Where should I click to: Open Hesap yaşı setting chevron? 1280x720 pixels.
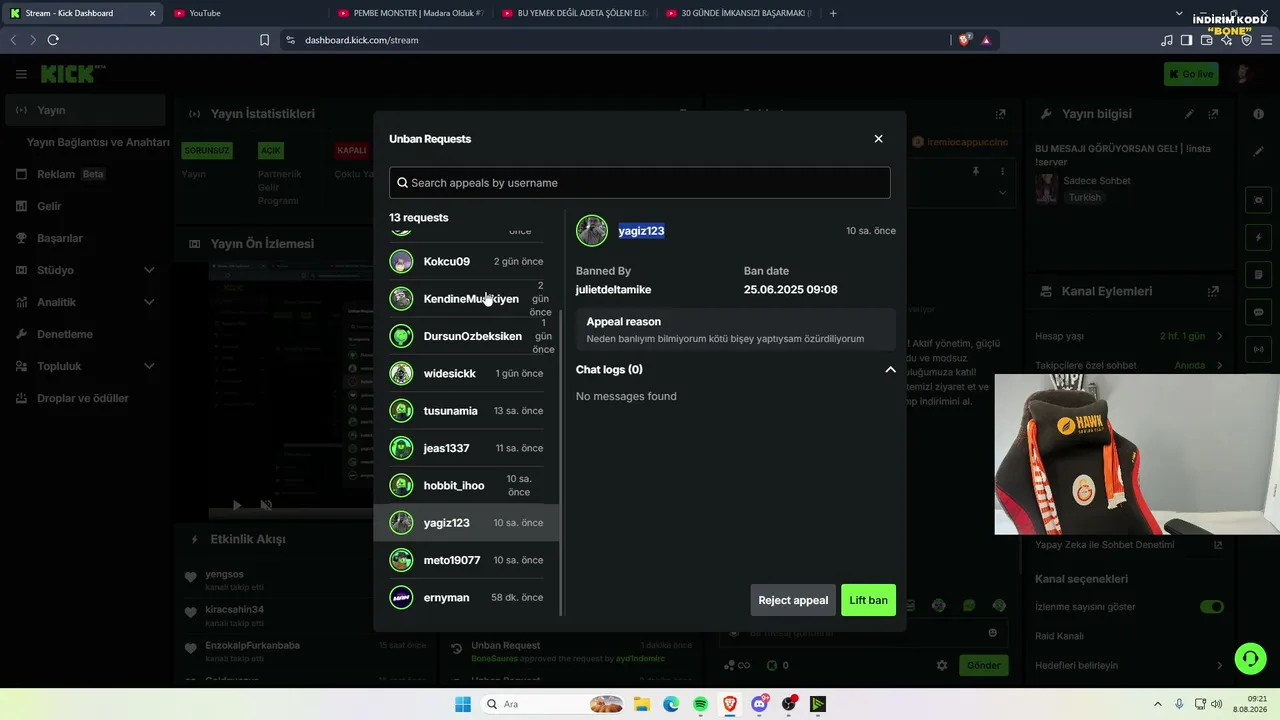[1220, 336]
